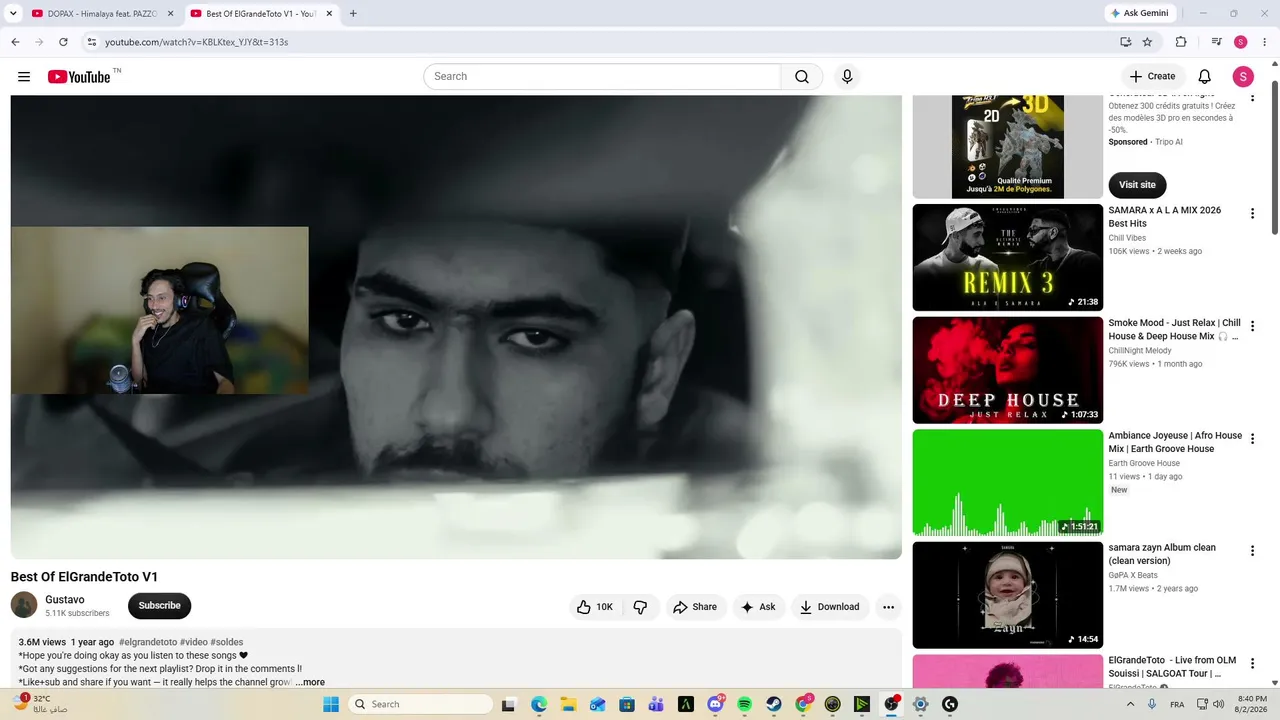Focus the YouTube search field

click(x=602, y=77)
